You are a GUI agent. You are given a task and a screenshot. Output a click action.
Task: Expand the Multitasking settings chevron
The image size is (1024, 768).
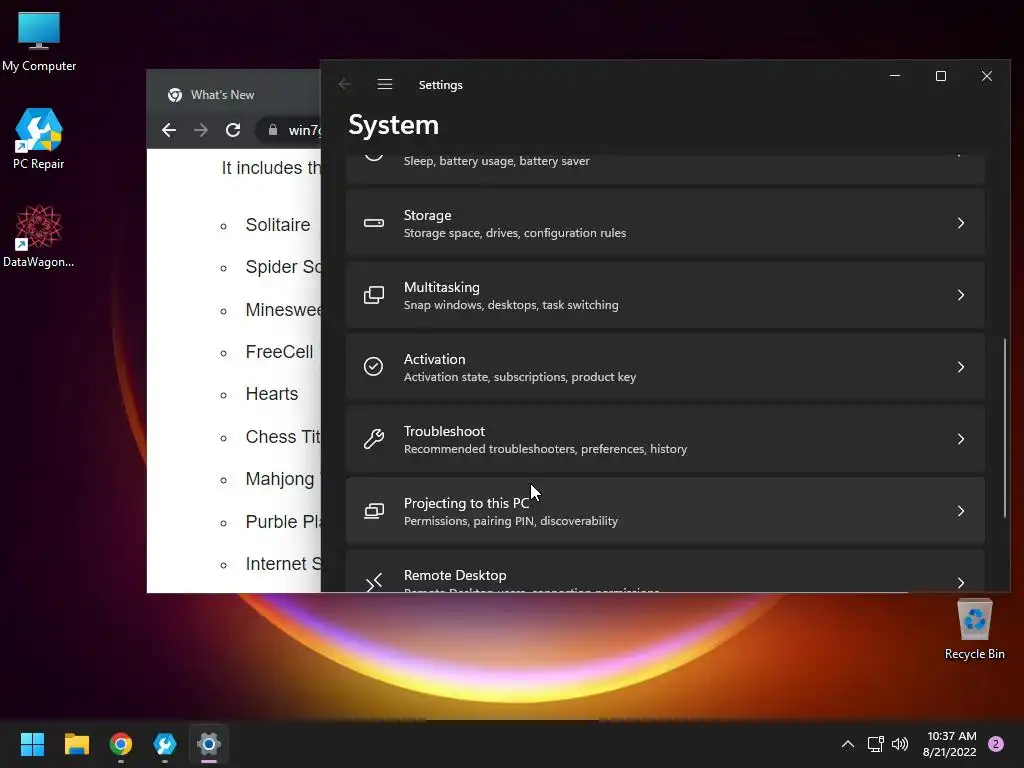click(961, 295)
